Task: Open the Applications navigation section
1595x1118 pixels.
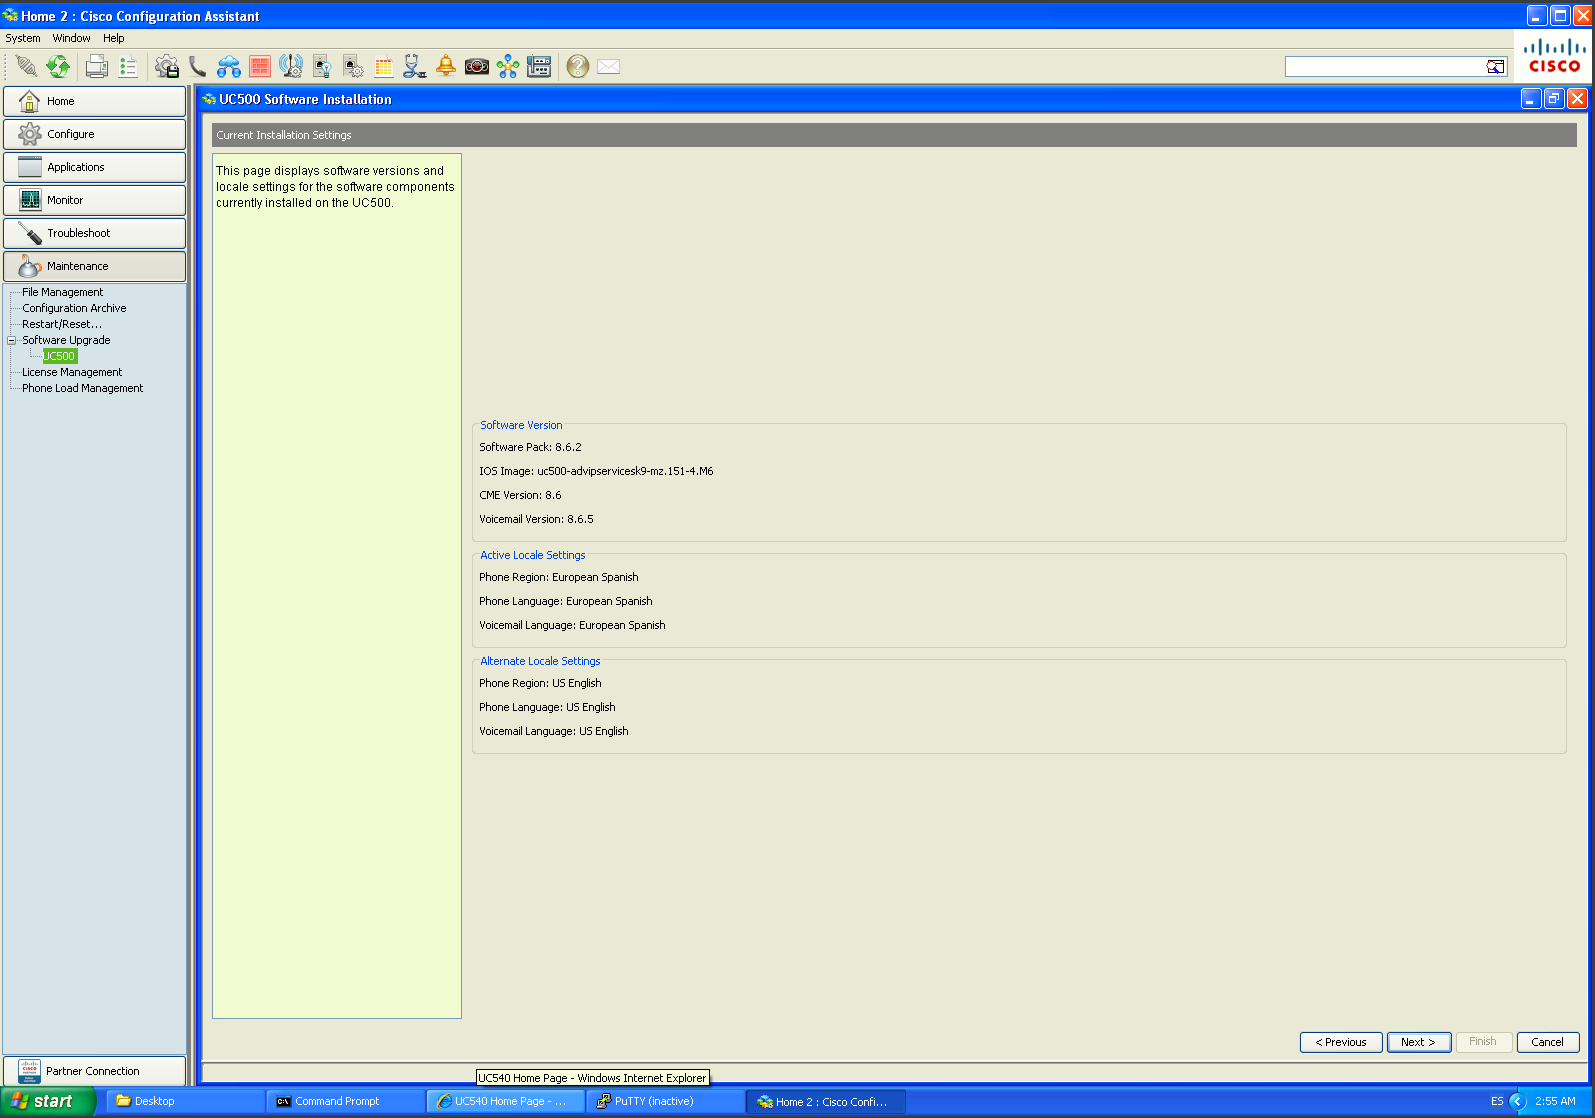Action: 94,167
